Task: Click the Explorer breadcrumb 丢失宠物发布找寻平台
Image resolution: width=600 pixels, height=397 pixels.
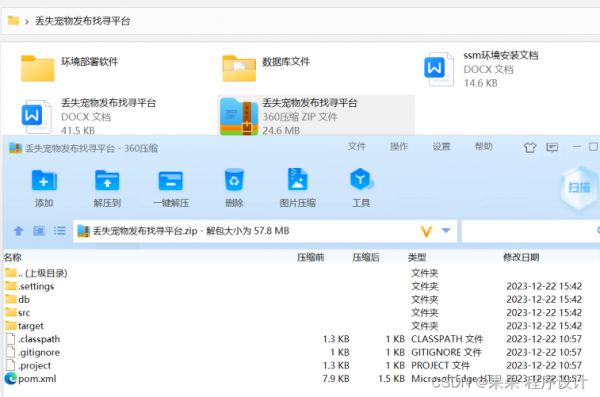Action: (83, 21)
